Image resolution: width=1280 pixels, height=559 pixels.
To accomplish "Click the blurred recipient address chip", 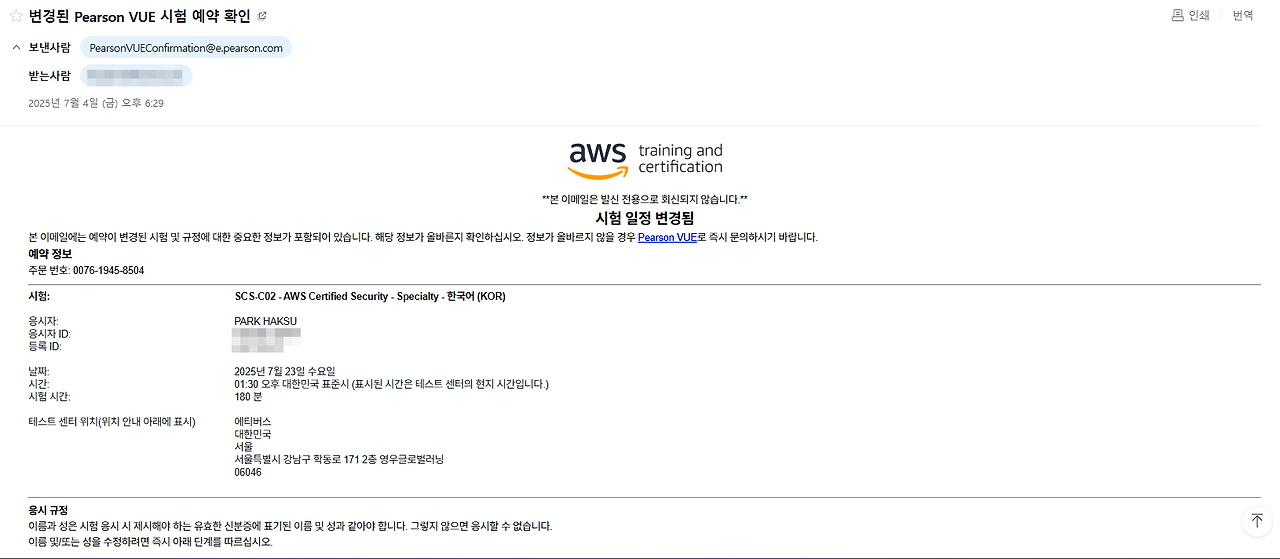I will click(x=136, y=76).
